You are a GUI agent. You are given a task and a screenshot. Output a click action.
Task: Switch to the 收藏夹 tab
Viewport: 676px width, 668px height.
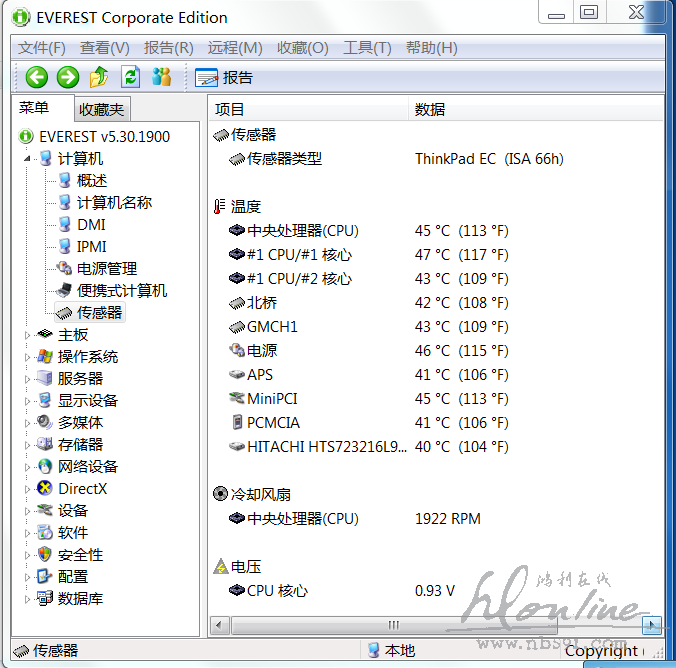pyautogui.click(x=102, y=110)
